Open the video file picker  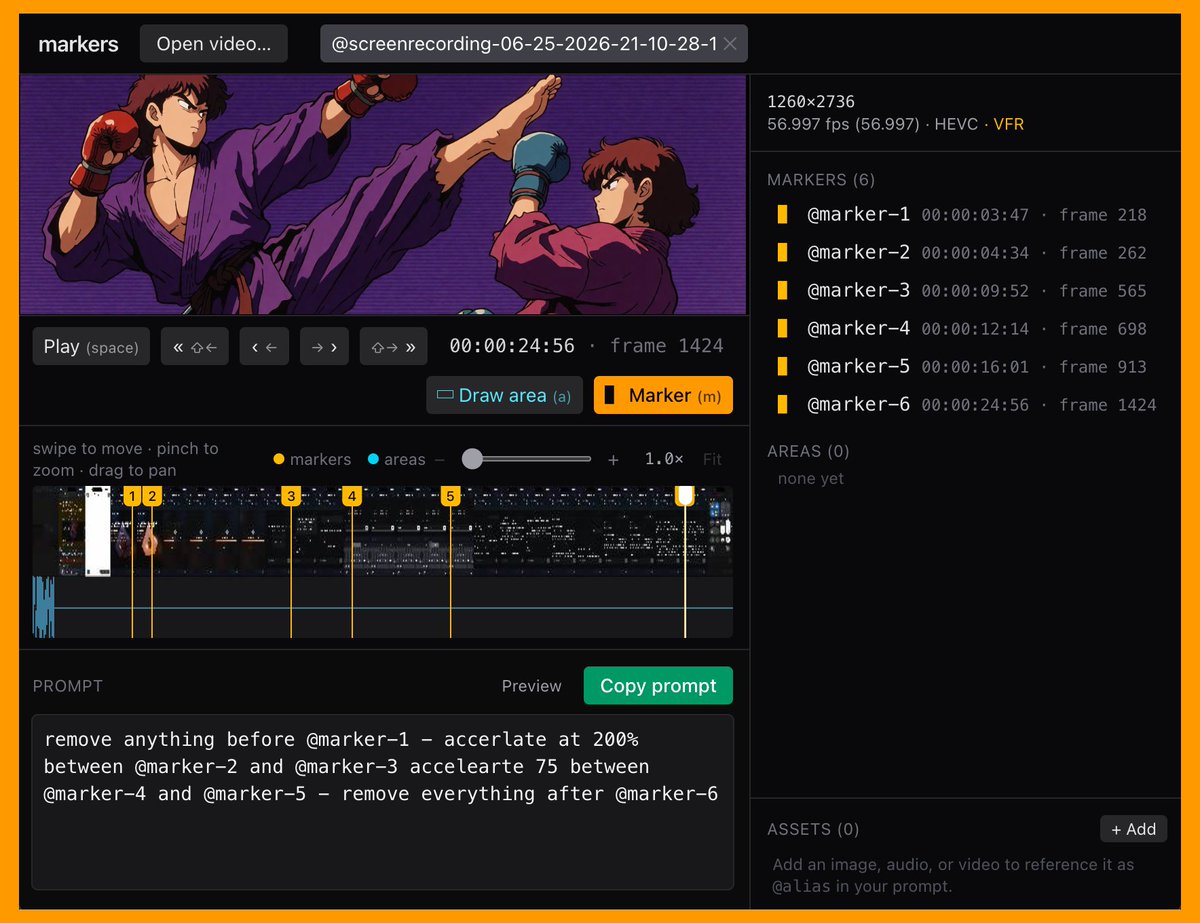point(214,44)
